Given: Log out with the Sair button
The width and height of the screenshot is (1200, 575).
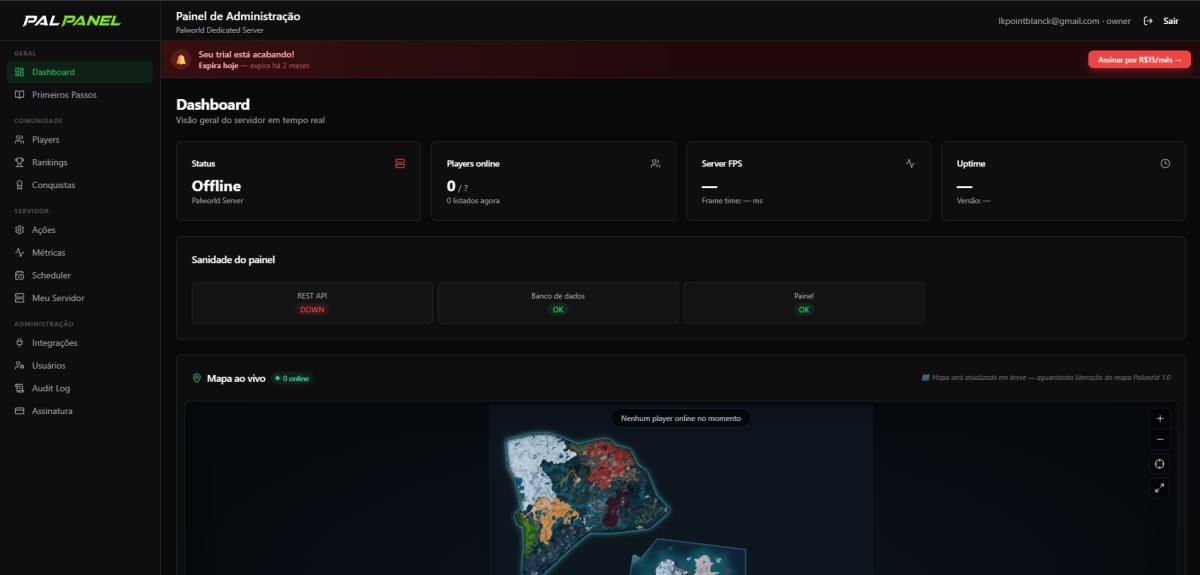Looking at the screenshot, I should [1161, 20].
